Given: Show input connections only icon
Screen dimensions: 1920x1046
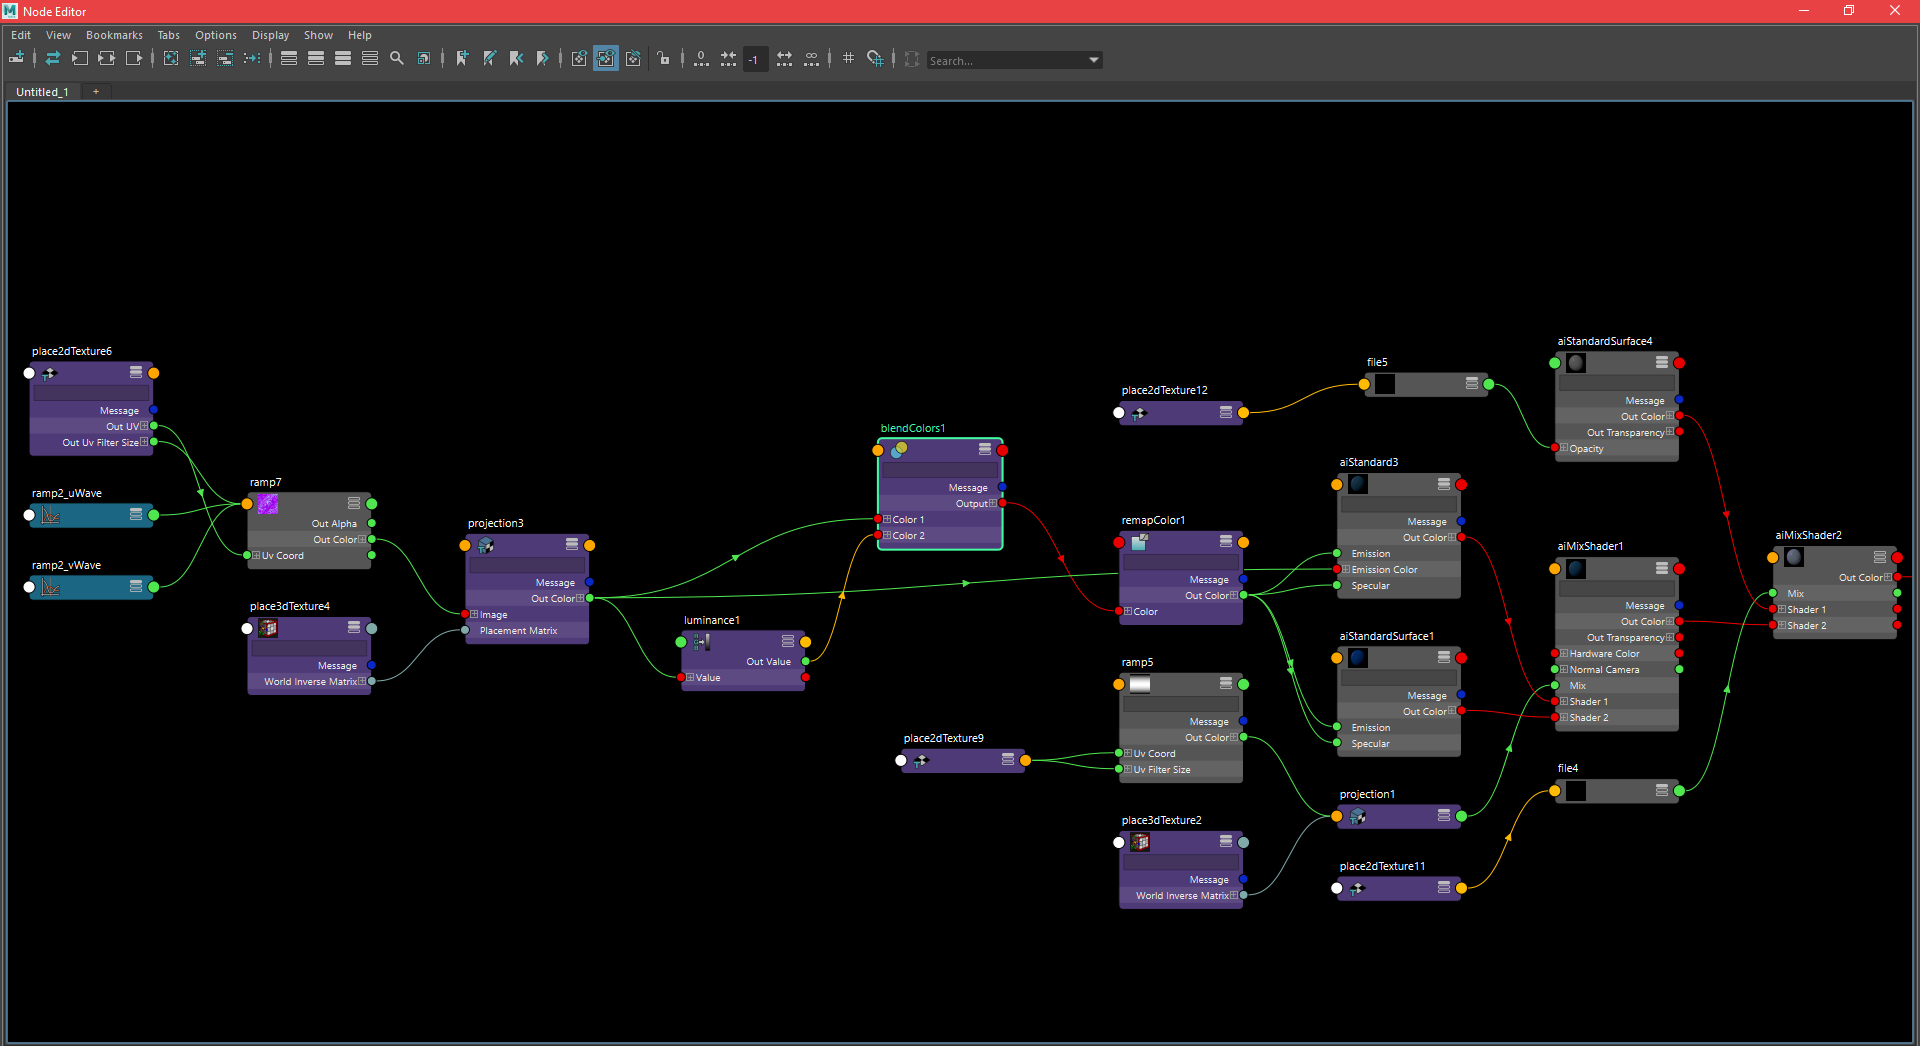Looking at the screenshot, I should point(80,58).
